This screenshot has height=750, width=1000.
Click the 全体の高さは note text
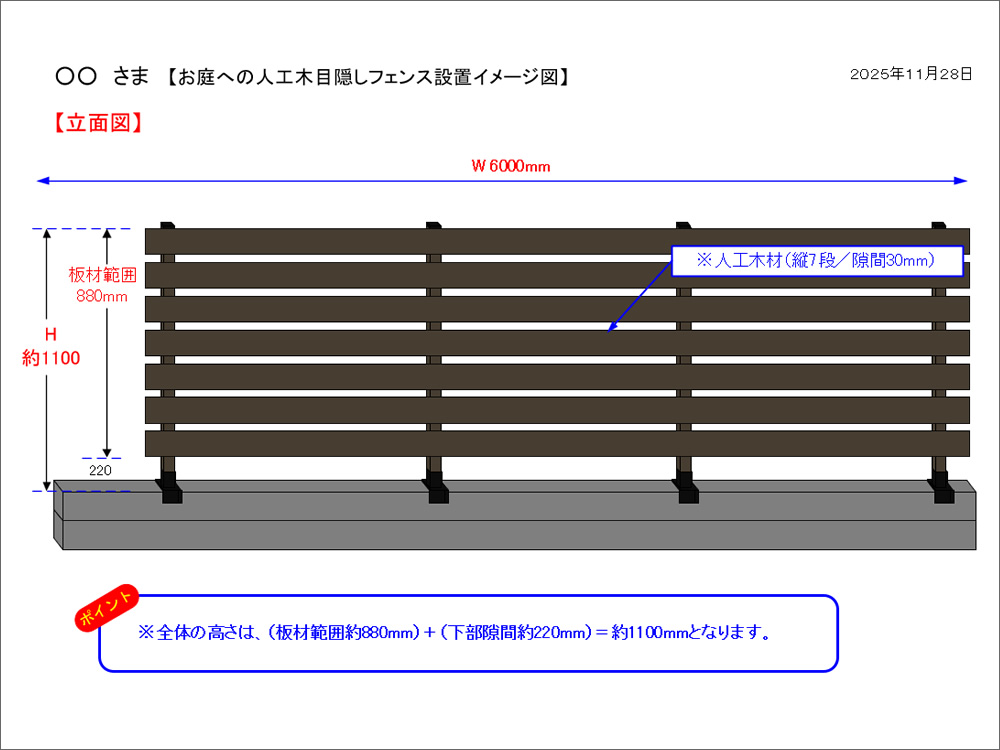455,633
